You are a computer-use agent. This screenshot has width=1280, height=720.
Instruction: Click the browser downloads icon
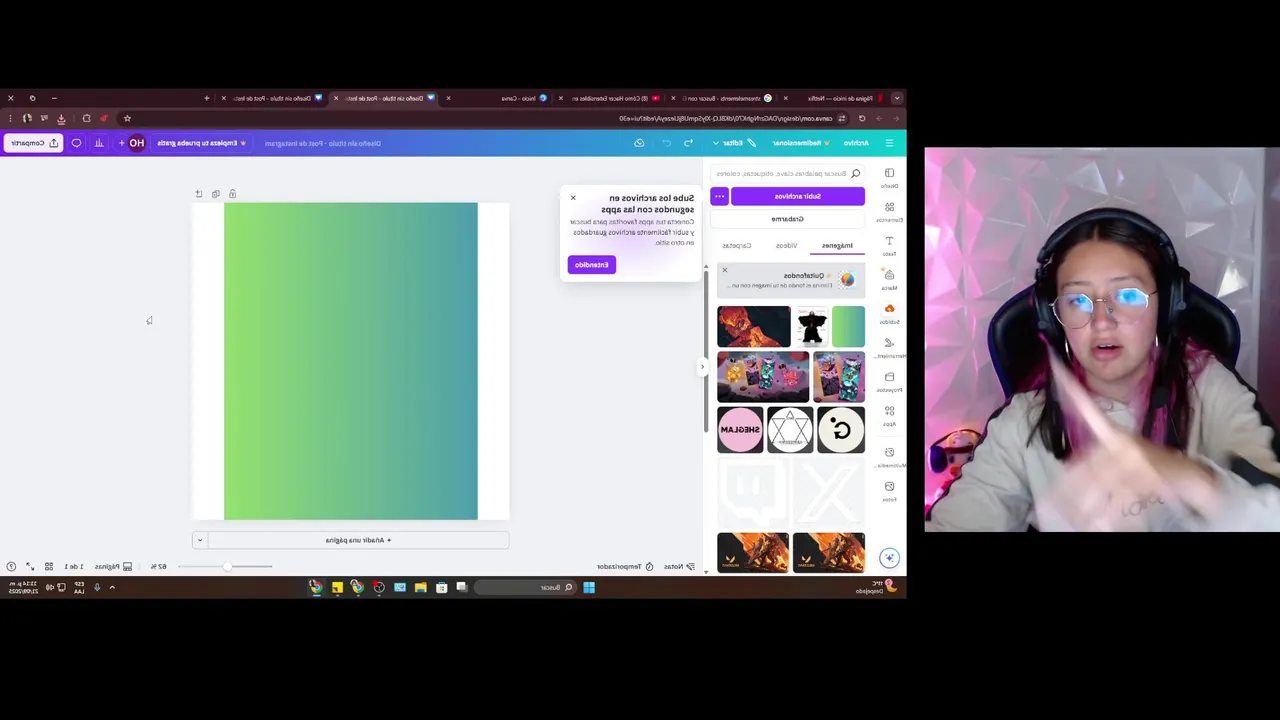[61, 118]
